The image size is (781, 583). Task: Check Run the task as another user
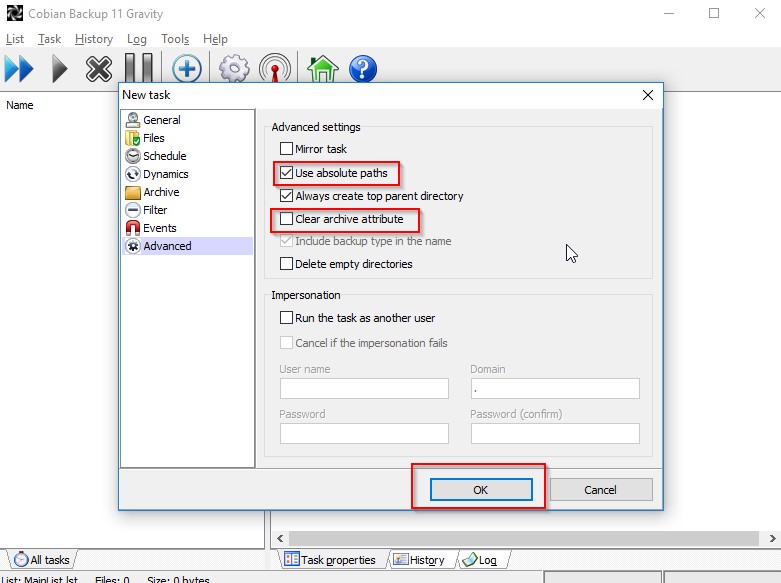[287, 318]
